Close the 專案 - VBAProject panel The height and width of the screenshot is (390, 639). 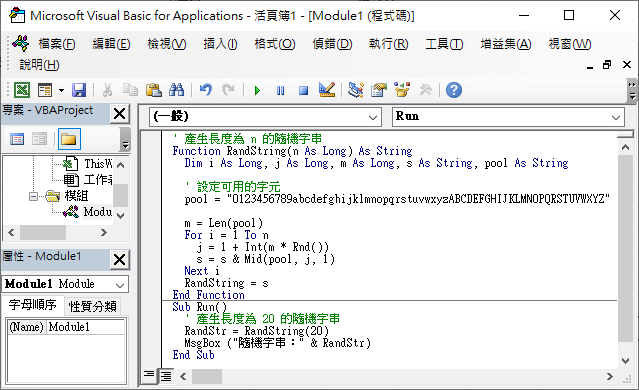(x=119, y=113)
